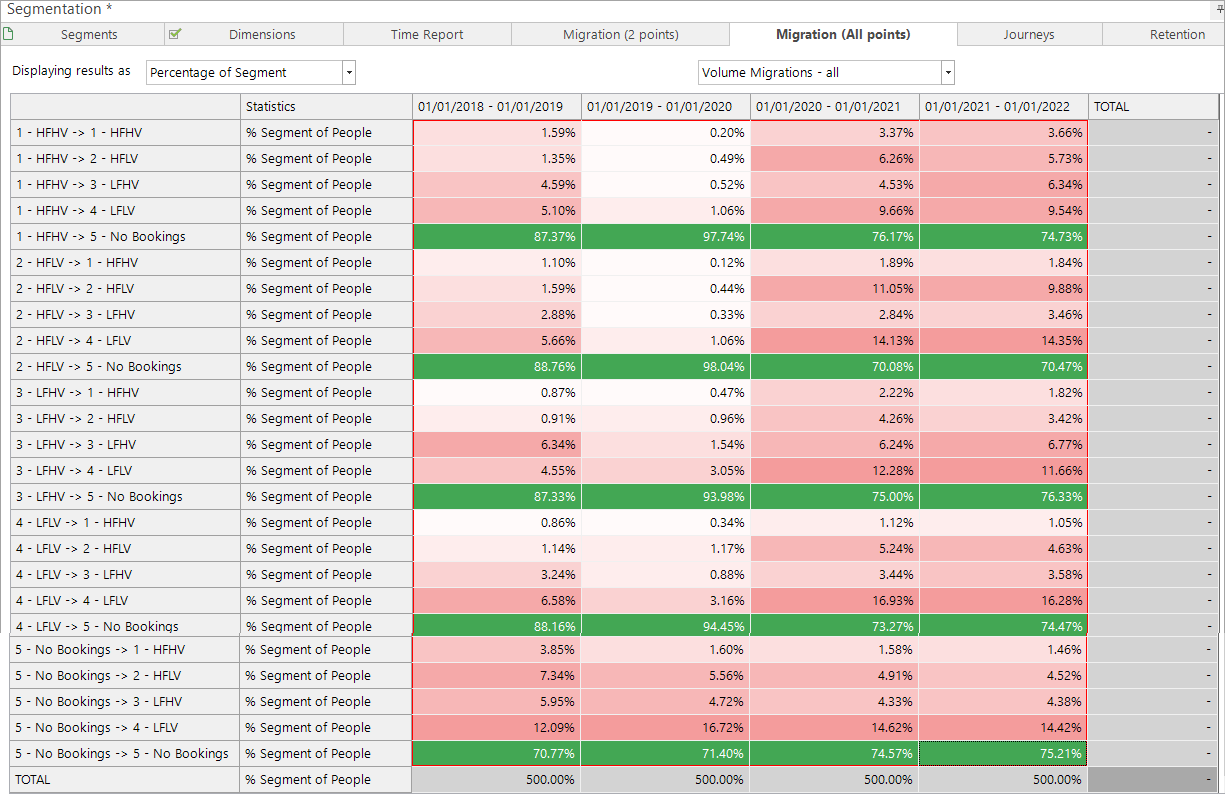This screenshot has height=799, width=1225.
Task: Switch to the Migration (2 points) tab
Action: click(x=621, y=34)
